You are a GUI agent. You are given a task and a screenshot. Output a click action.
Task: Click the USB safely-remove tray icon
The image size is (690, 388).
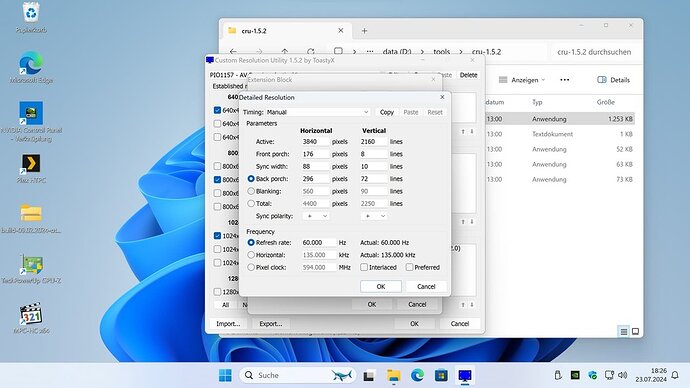pos(558,375)
